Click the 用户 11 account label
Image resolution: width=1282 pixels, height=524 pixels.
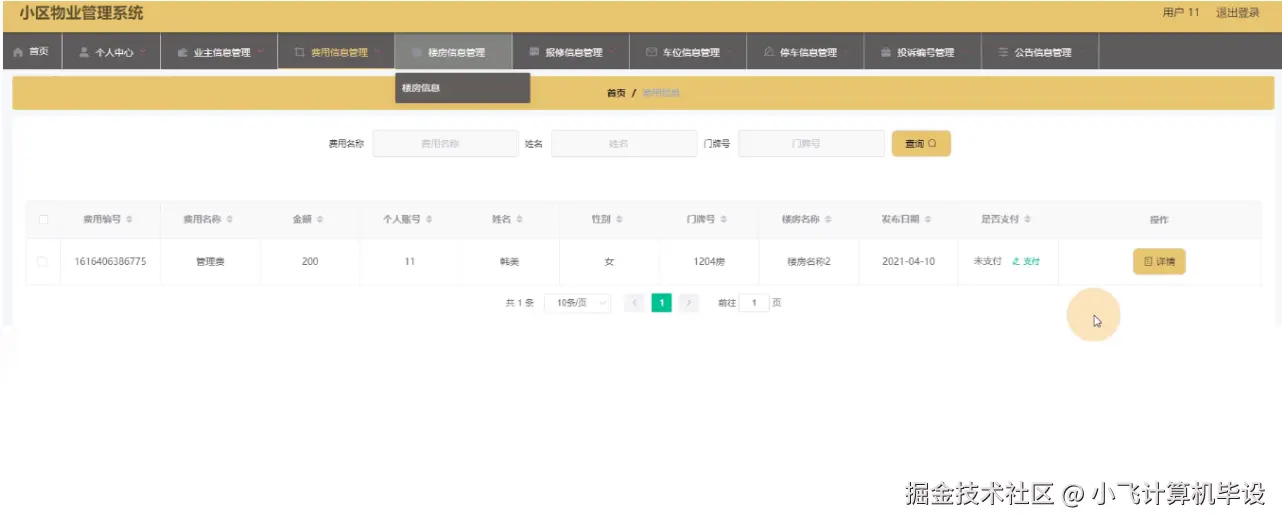coord(1181,13)
